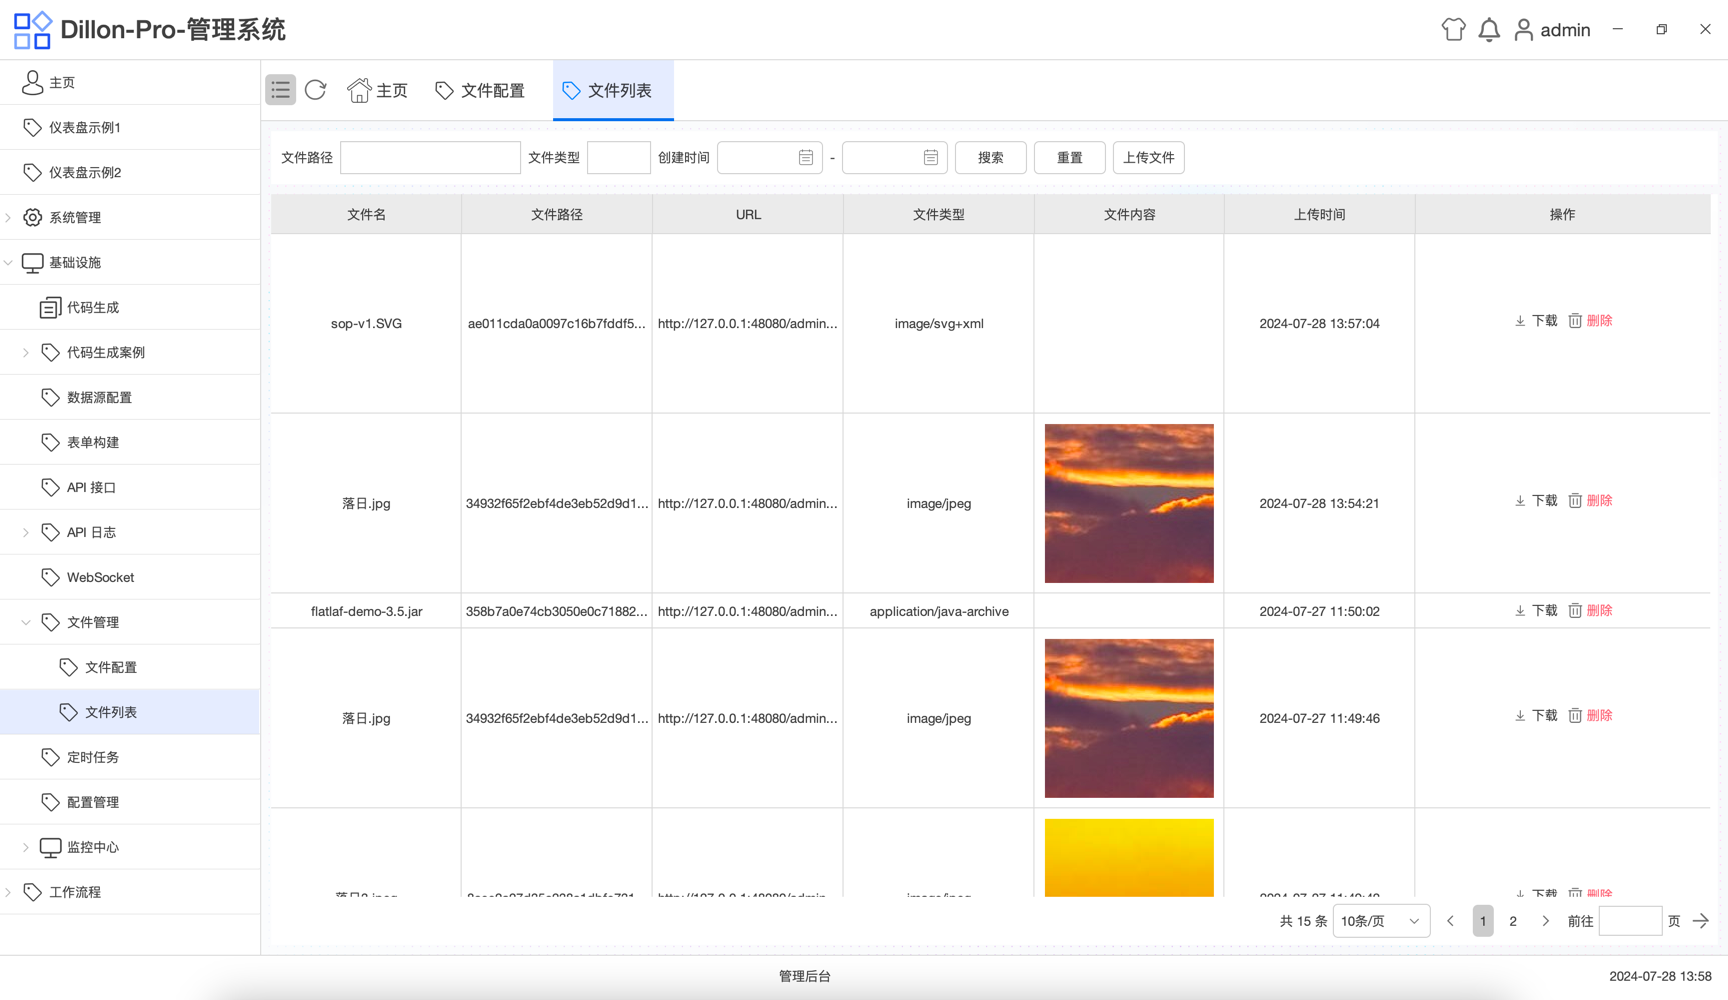Click the sop-v1.SVG file name cell
The height and width of the screenshot is (1000, 1728).
[x=366, y=324]
